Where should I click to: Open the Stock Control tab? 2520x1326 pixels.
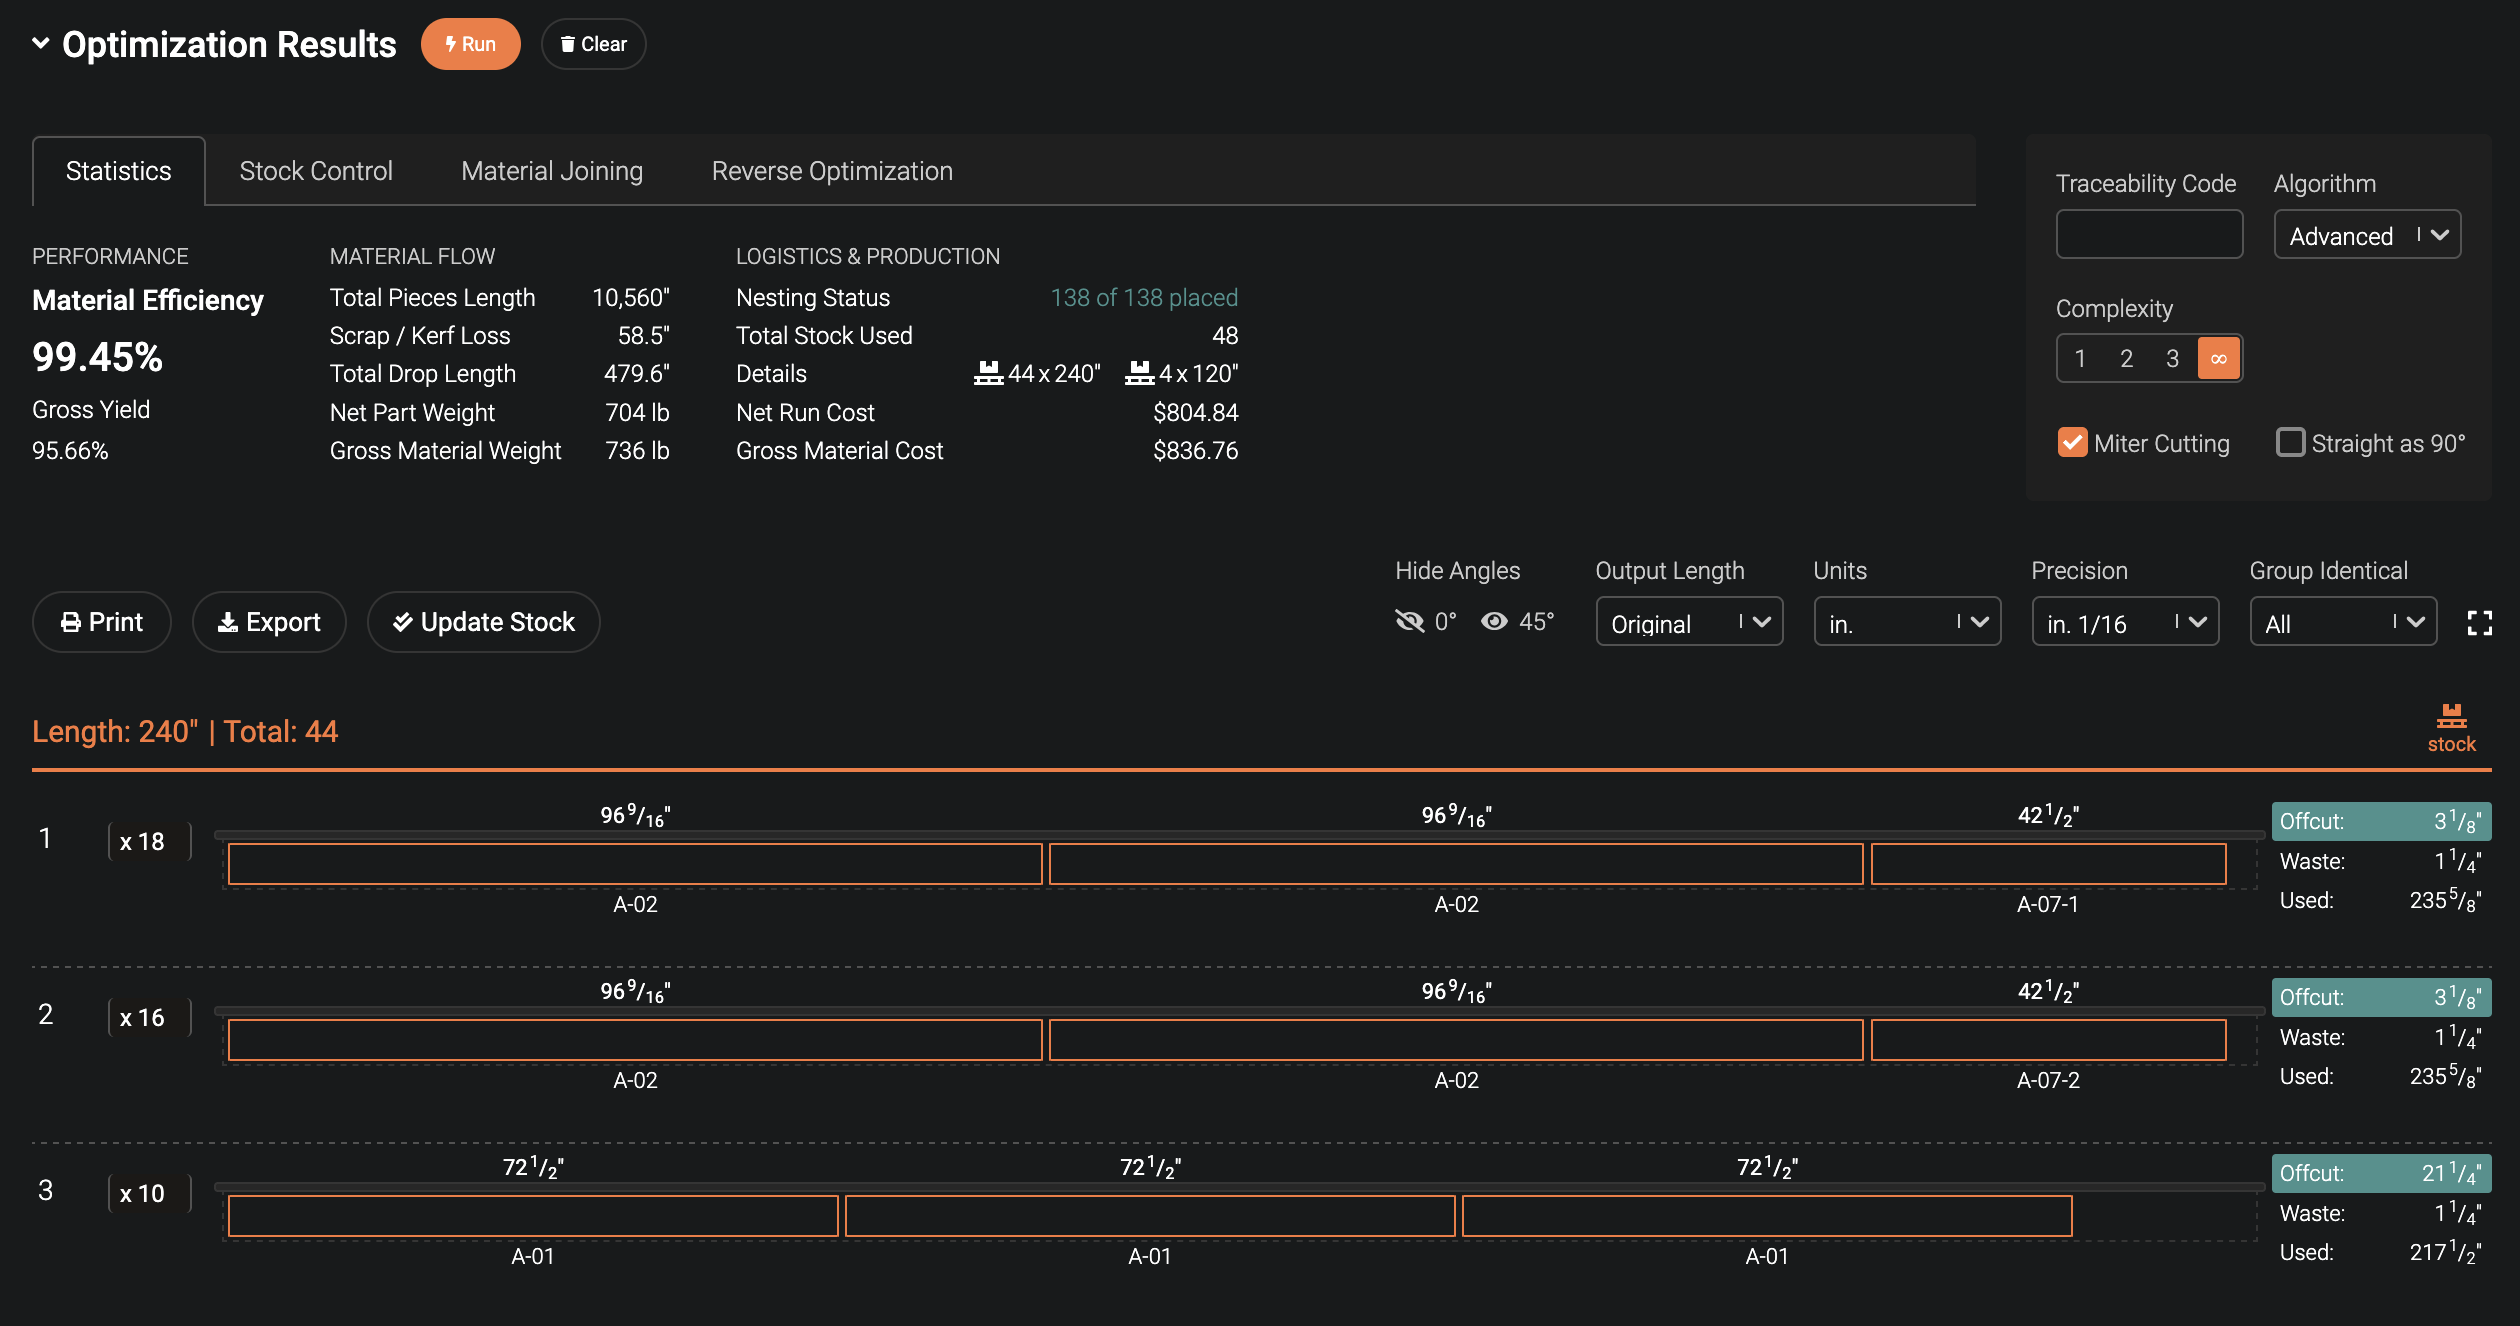(316, 171)
